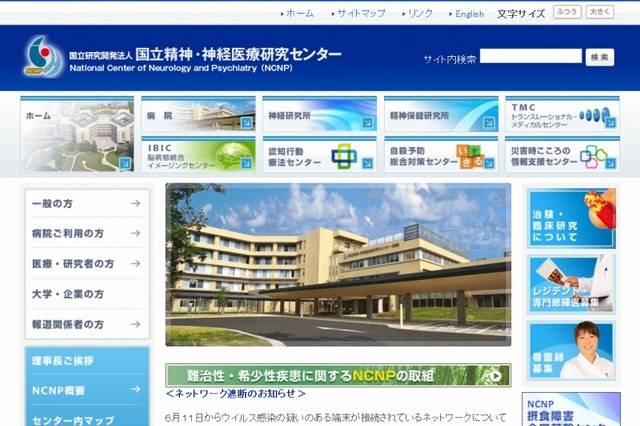Click the 検索 search button

[x=600, y=57]
